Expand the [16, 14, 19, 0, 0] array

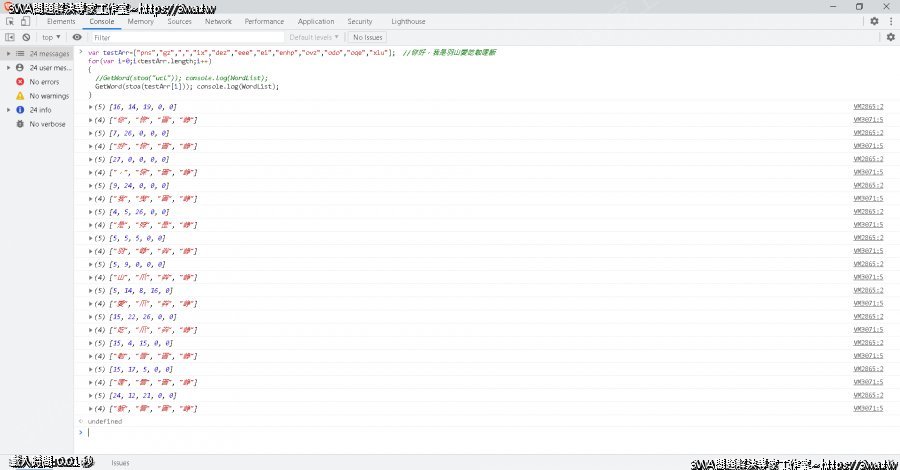pos(91,106)
